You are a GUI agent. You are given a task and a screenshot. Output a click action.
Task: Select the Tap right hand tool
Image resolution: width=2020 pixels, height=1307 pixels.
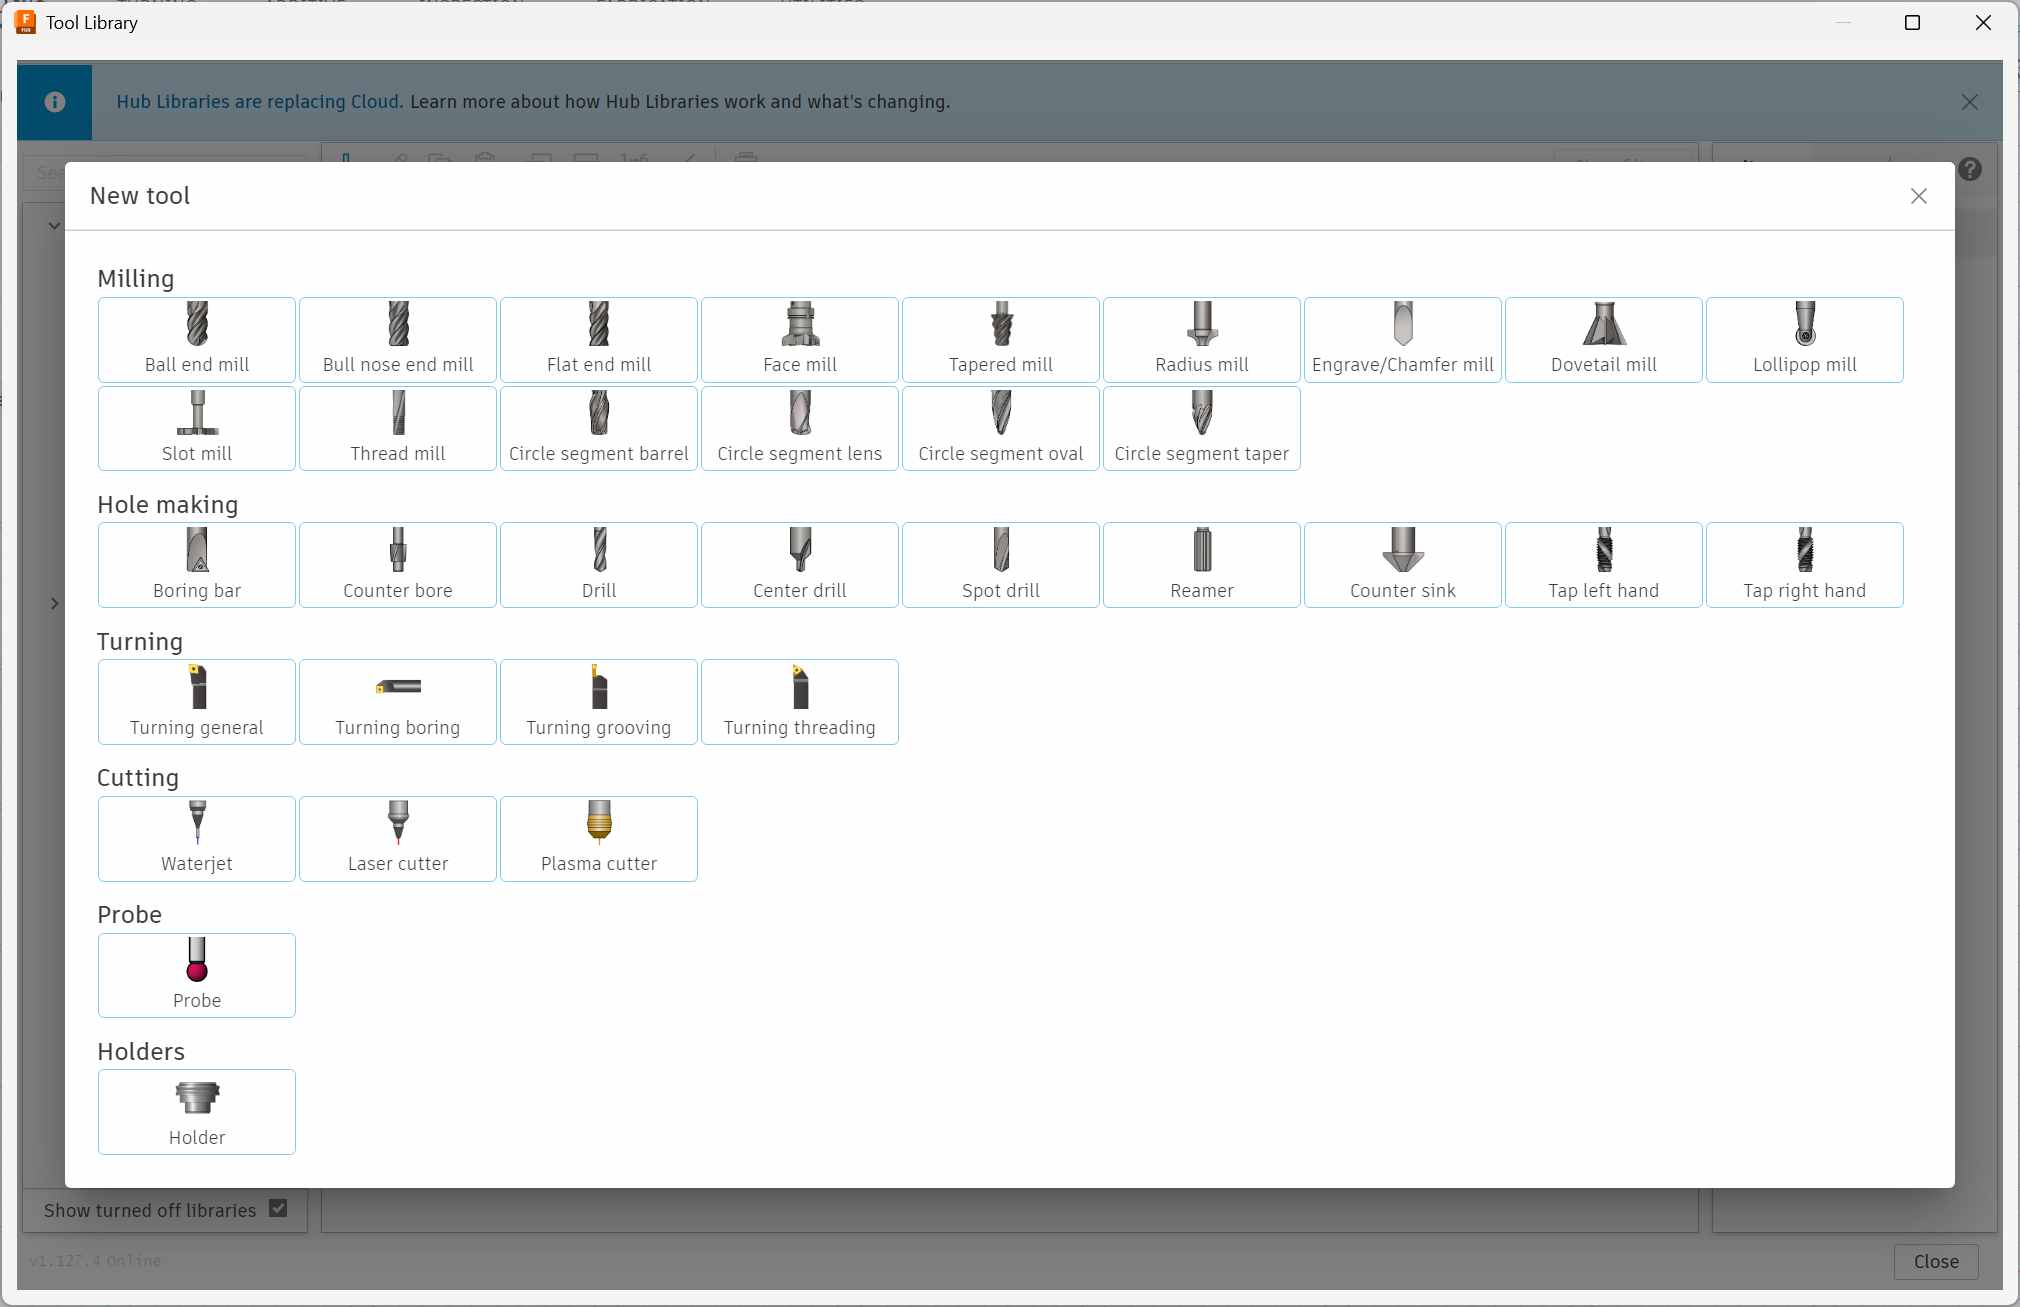(x=1805, y=565)
